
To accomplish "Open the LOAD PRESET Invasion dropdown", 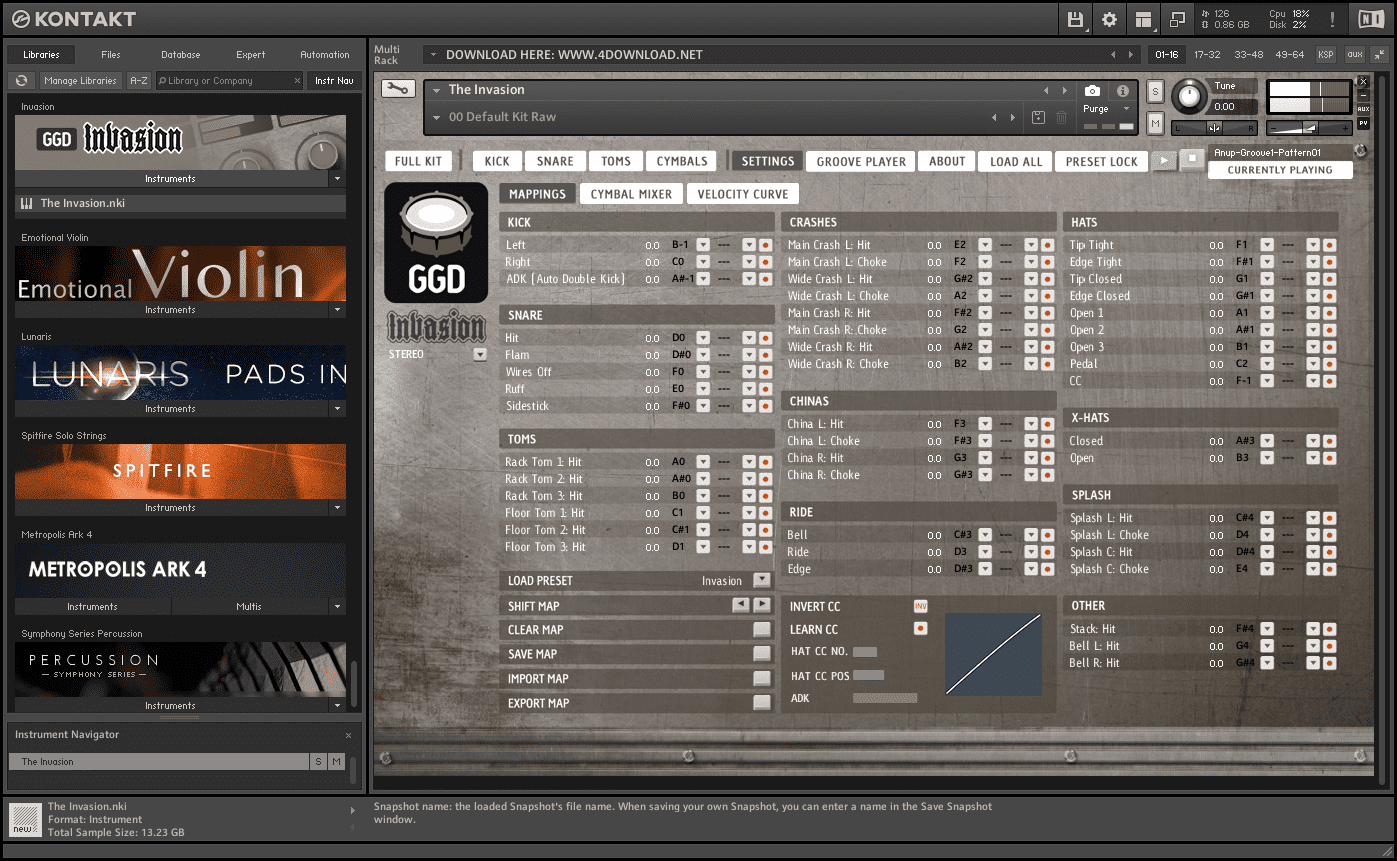I will 762,581.
